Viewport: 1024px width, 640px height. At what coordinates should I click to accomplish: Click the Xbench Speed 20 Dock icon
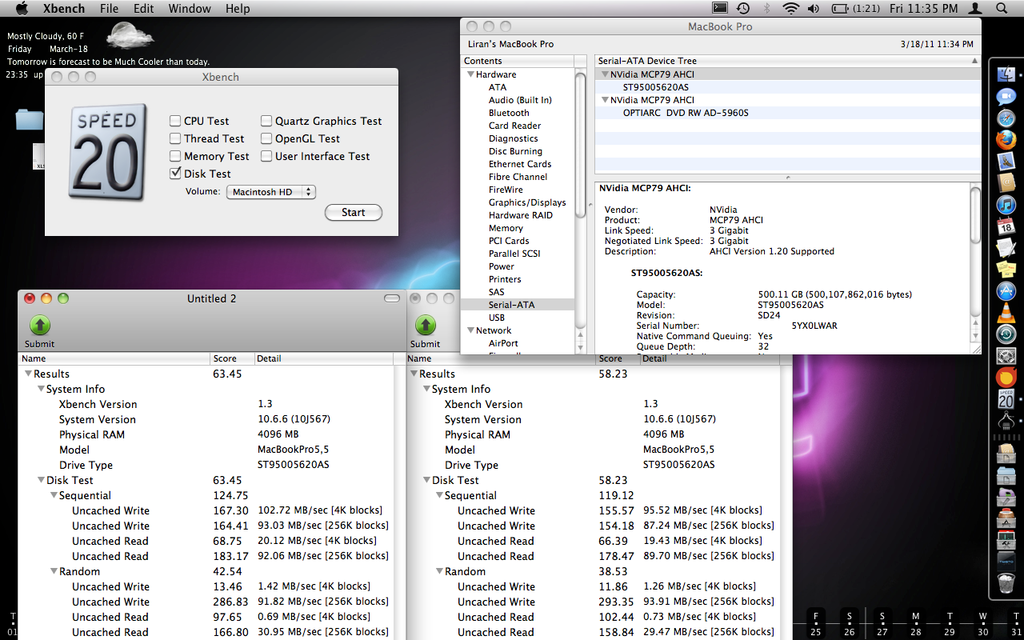pyautogui.click(x=1006, y=398)
